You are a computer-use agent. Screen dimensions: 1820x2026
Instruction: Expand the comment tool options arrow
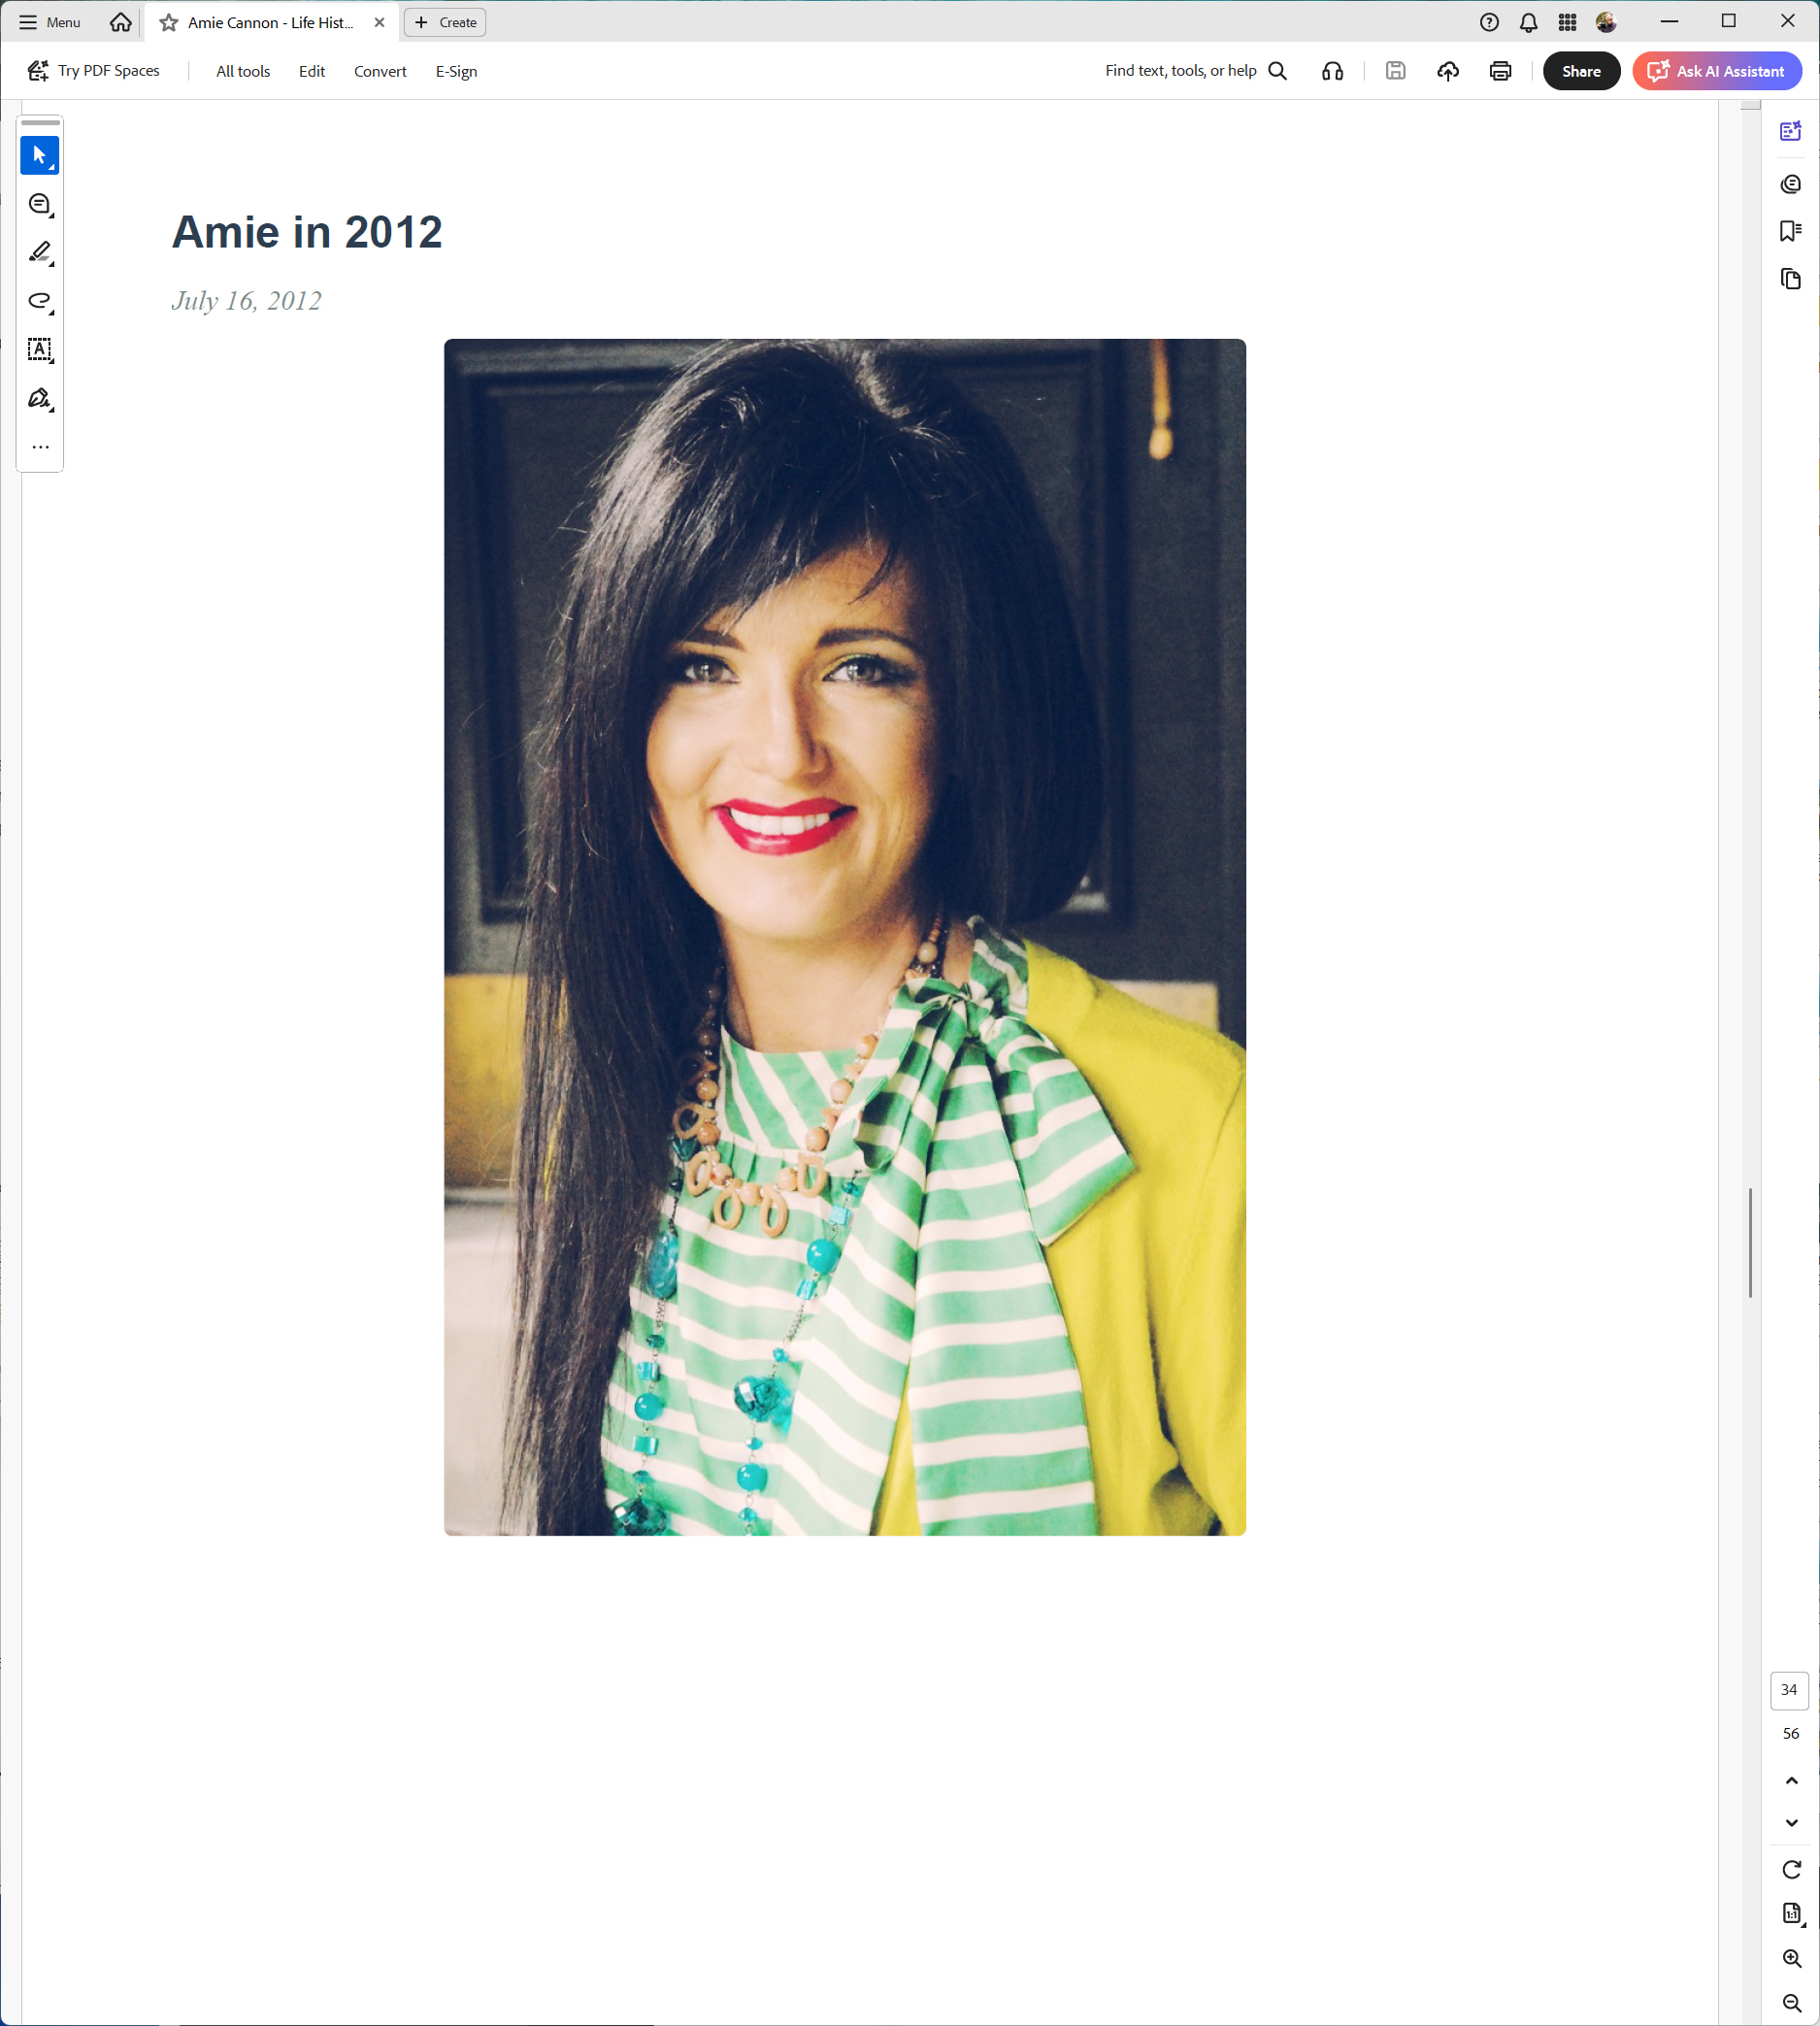(50, 215)
